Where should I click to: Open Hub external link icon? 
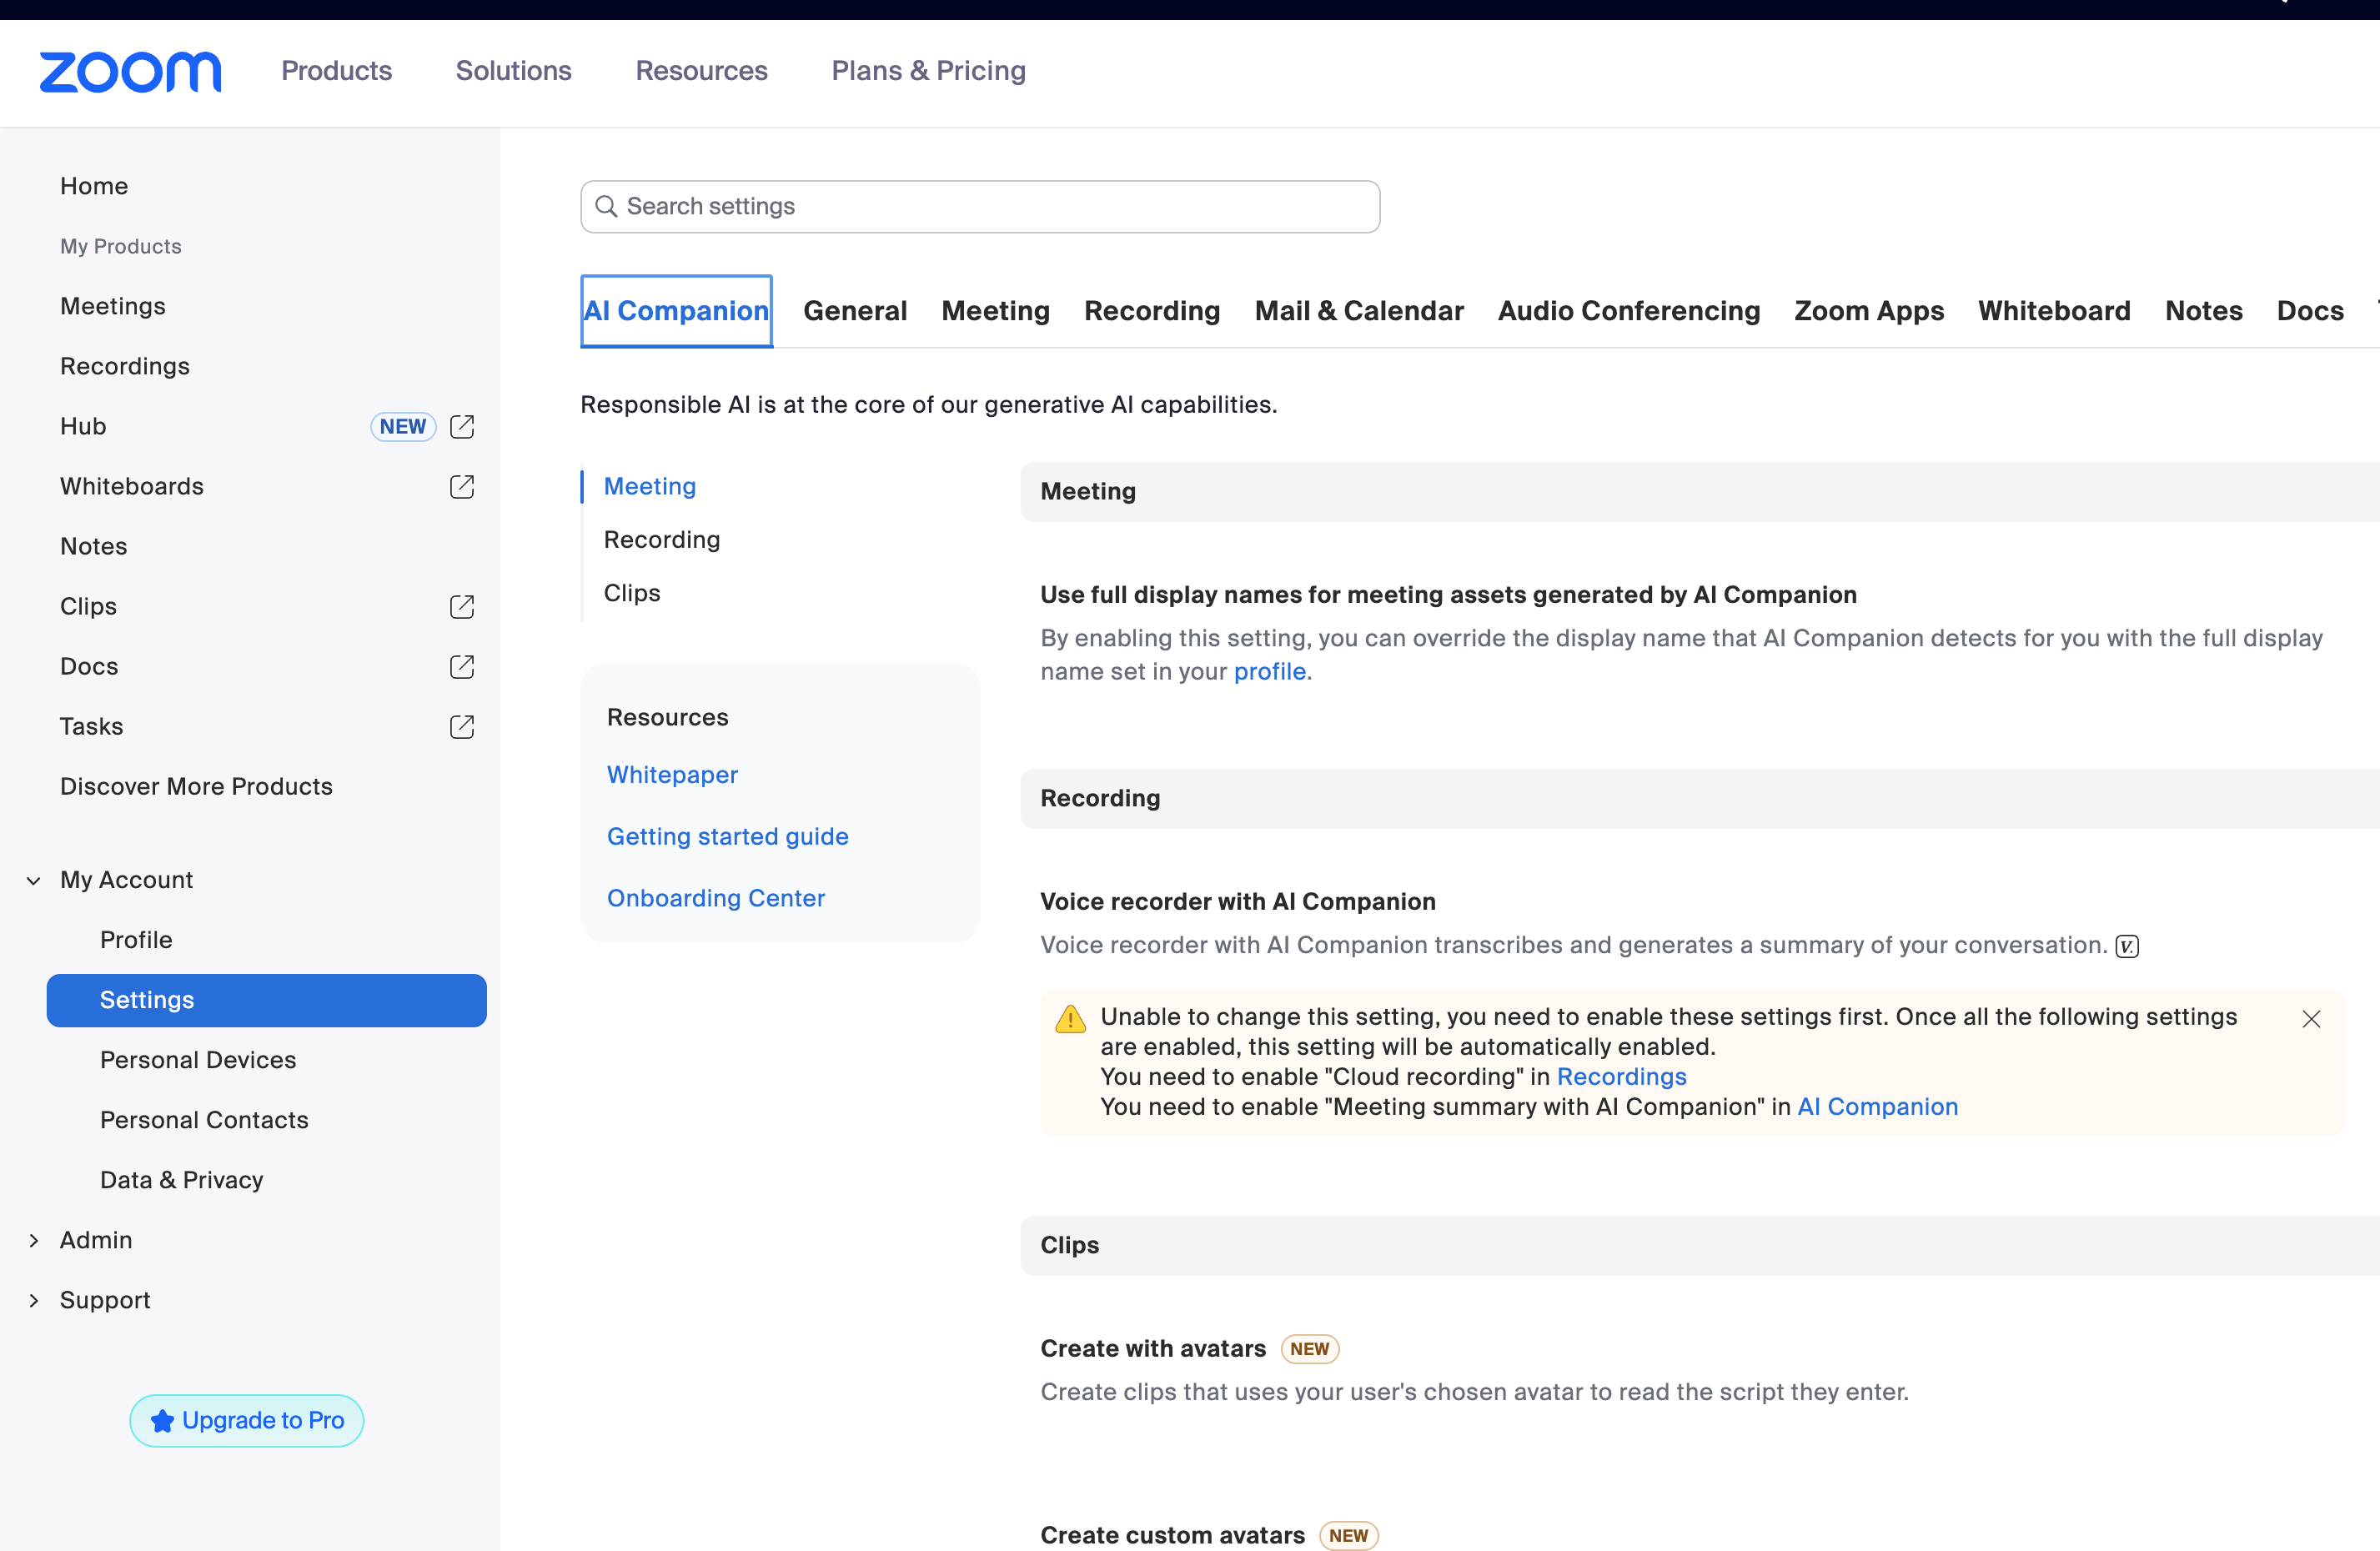[461, 427]
